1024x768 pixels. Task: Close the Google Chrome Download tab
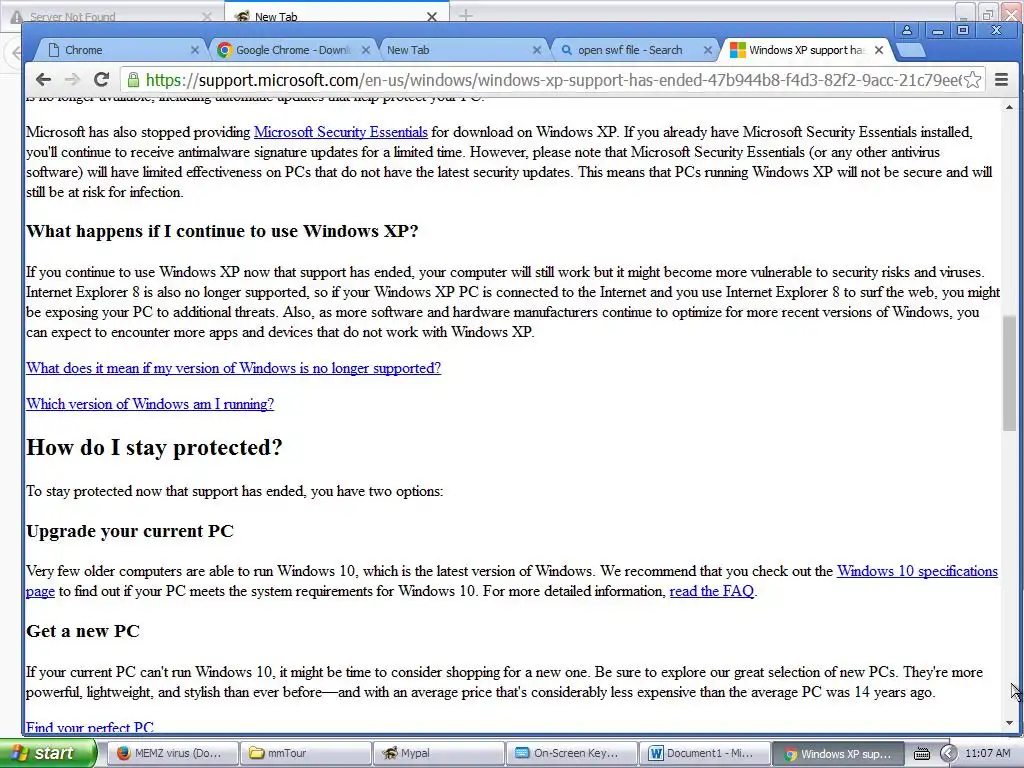tap(366, 50)
